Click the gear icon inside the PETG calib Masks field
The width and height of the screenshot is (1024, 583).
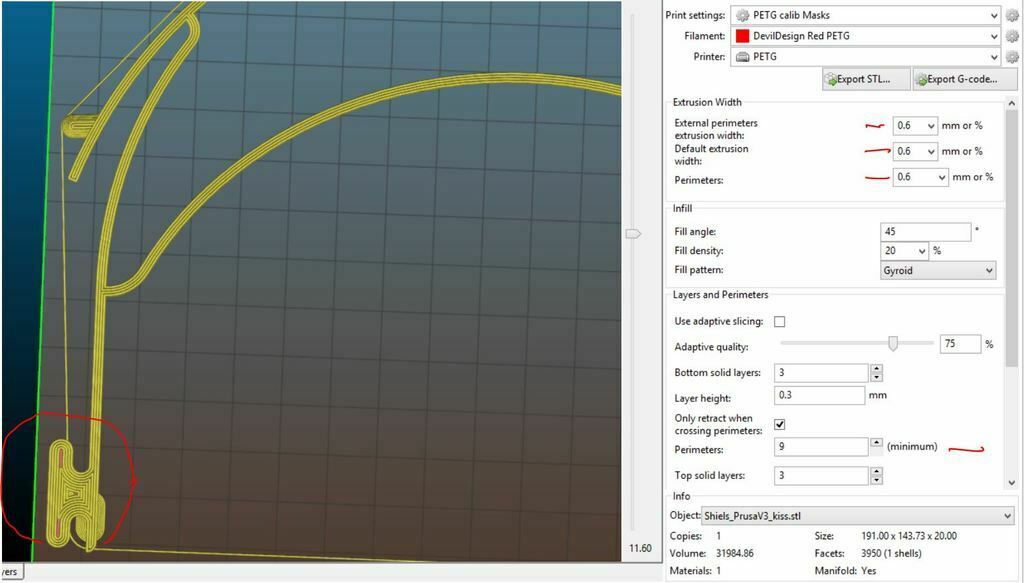[743, 15]
